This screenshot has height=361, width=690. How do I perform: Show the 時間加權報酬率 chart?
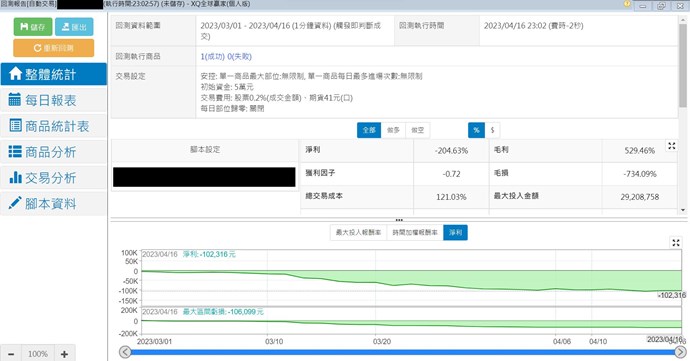pyautogui.click(x=415, y=232)
